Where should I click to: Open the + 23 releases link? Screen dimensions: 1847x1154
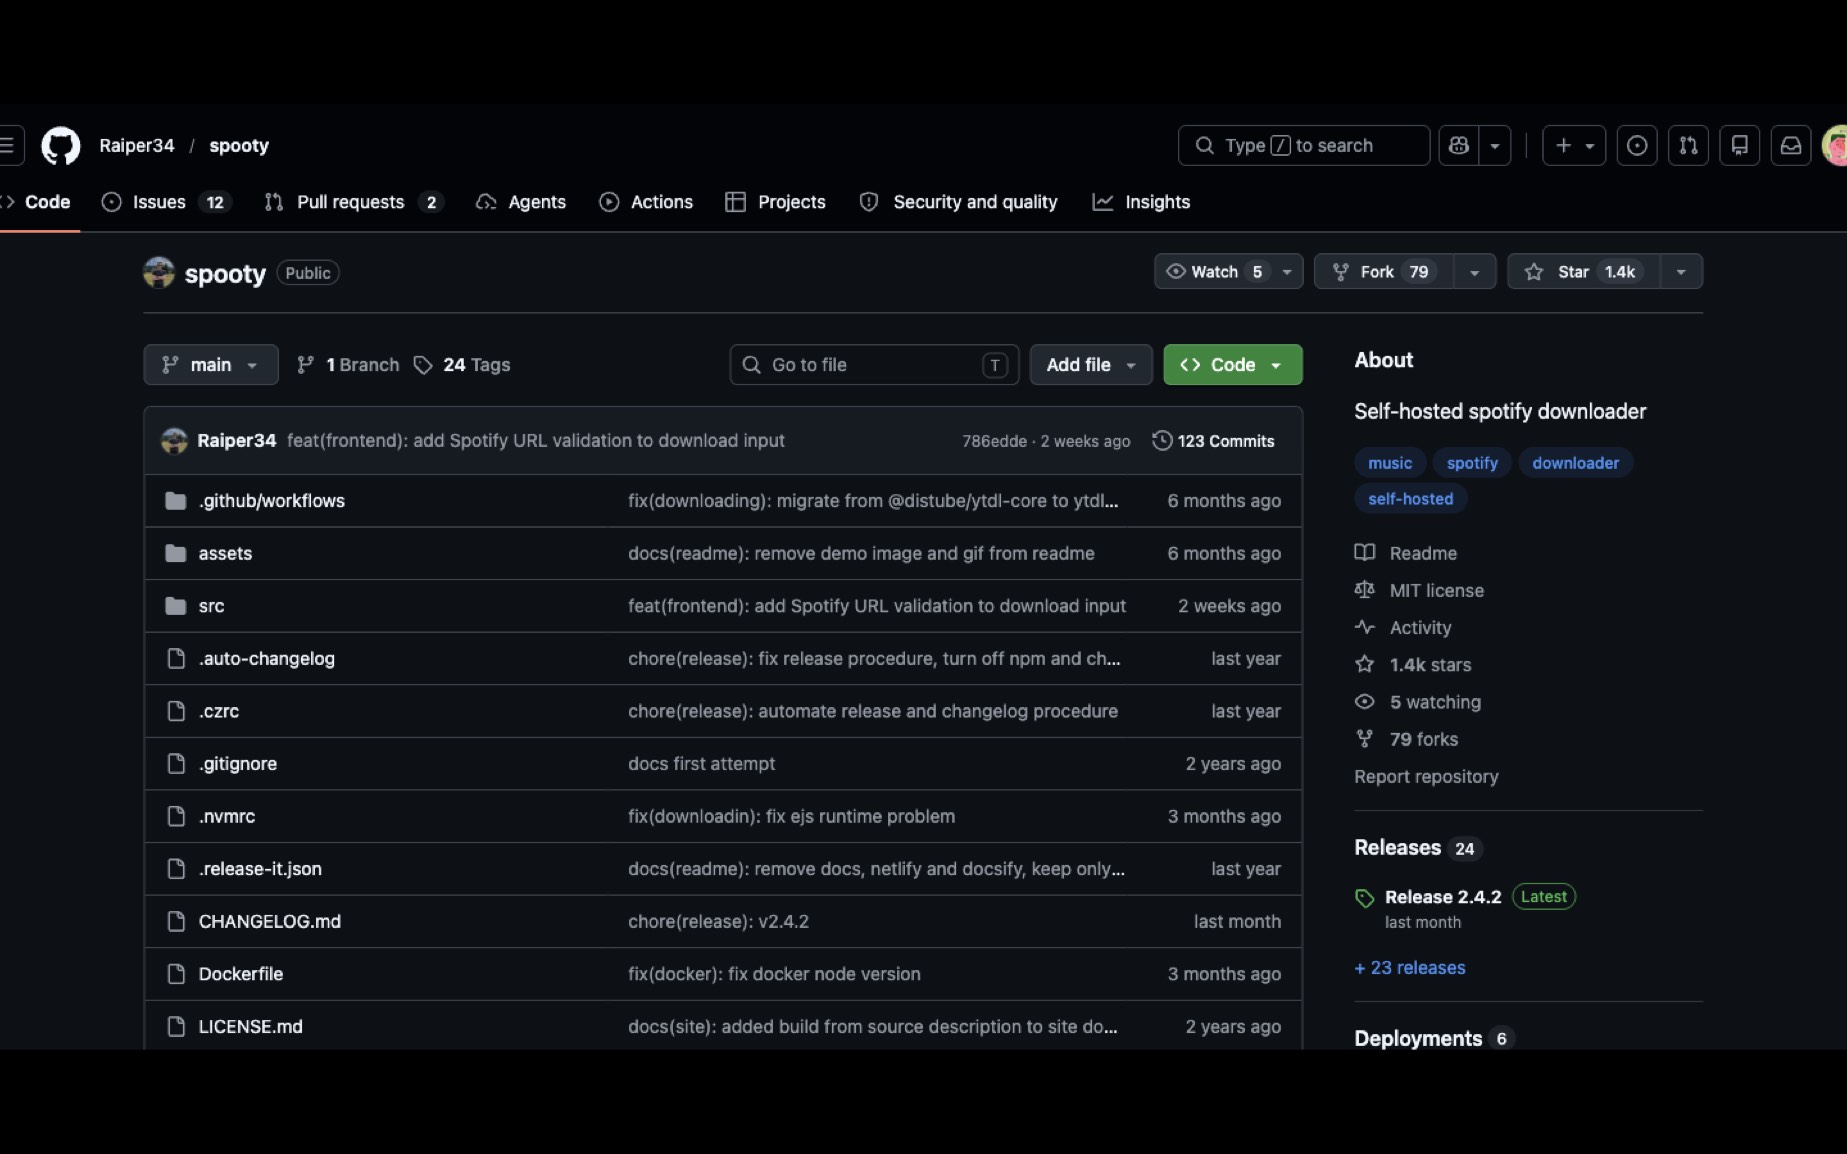tap(1410, 968)
